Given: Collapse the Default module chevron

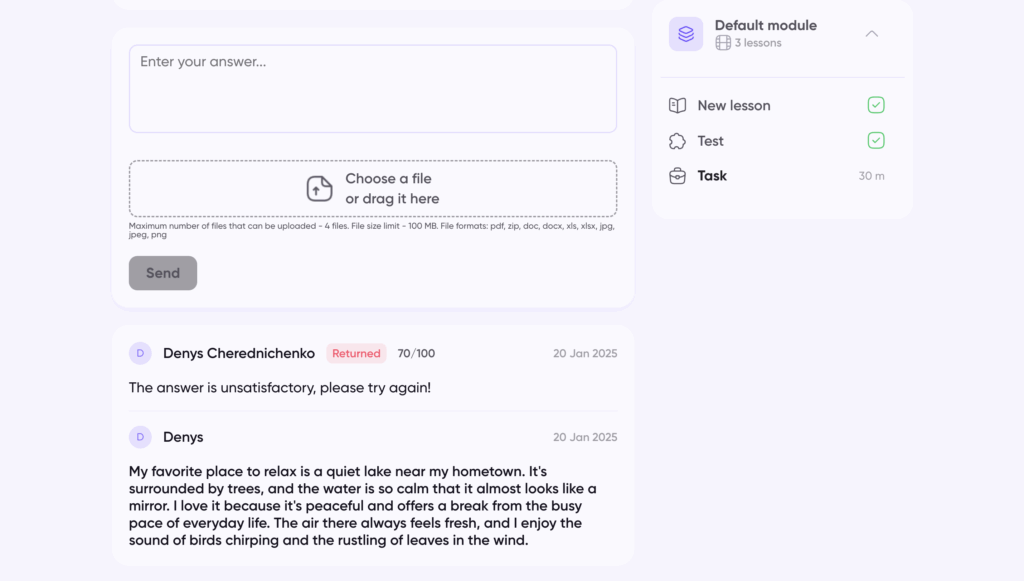Looking at the screenshot, I should [x=872, y=34].
